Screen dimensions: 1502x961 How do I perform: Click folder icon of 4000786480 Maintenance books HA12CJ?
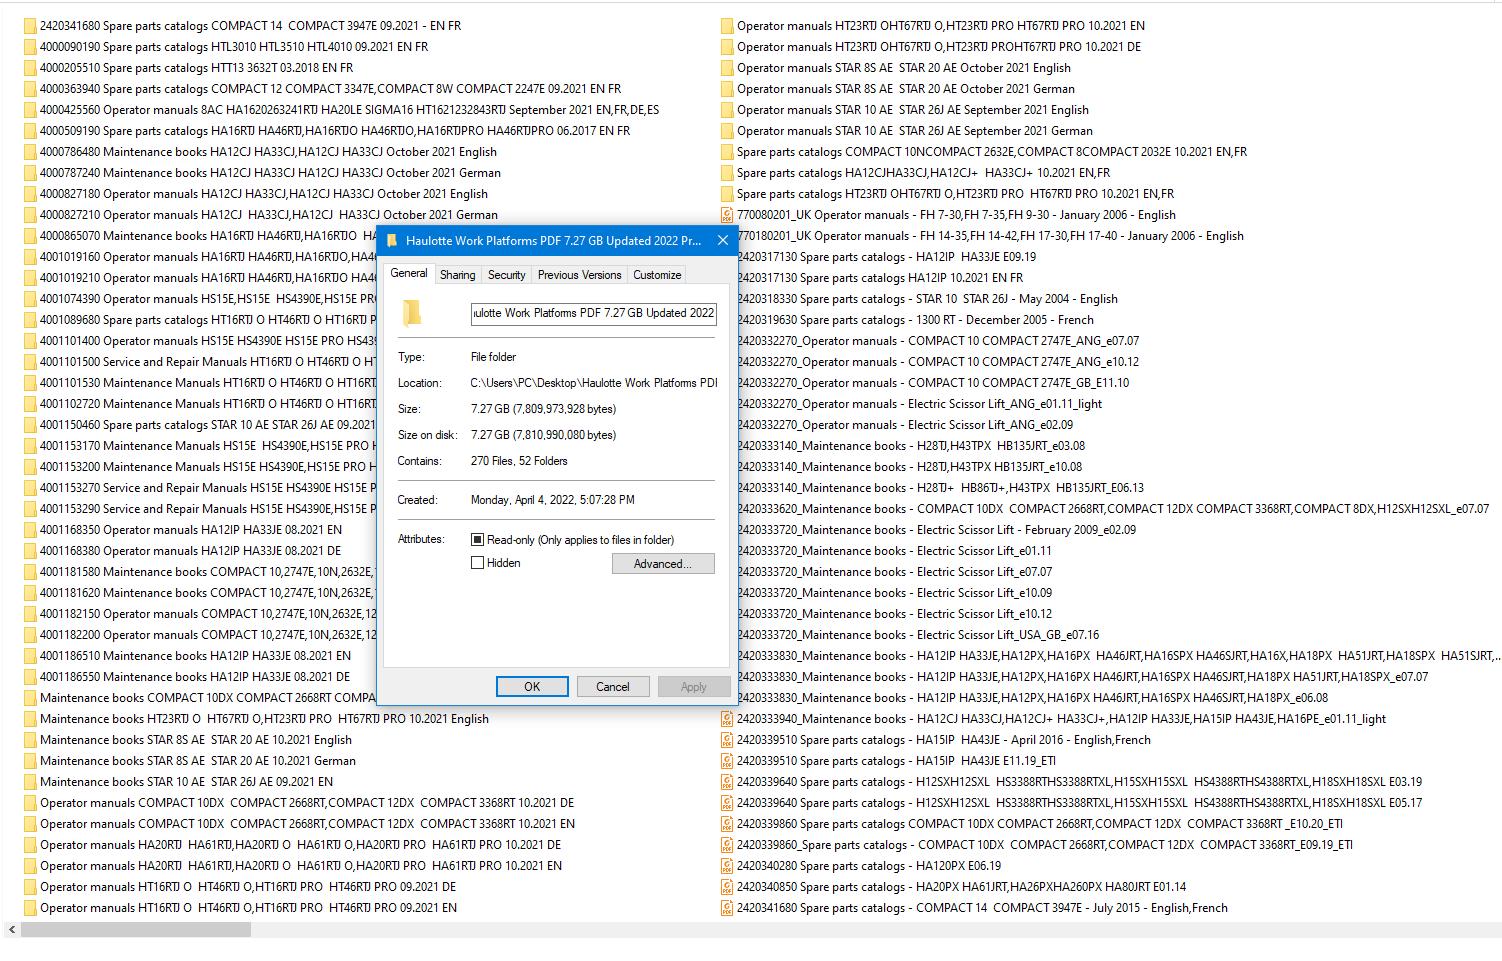tap(30, 152)
